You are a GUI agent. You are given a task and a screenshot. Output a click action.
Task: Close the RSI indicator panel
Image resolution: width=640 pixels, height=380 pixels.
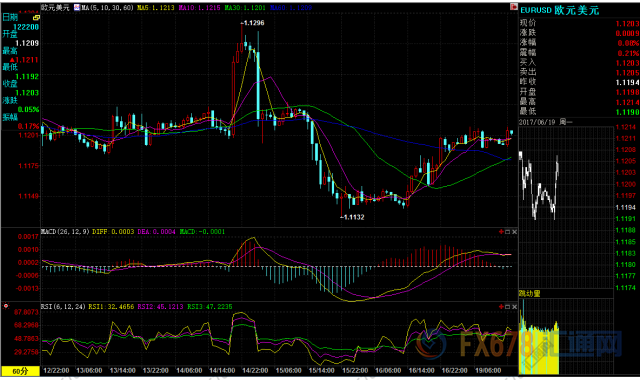[x=514, y=307]
